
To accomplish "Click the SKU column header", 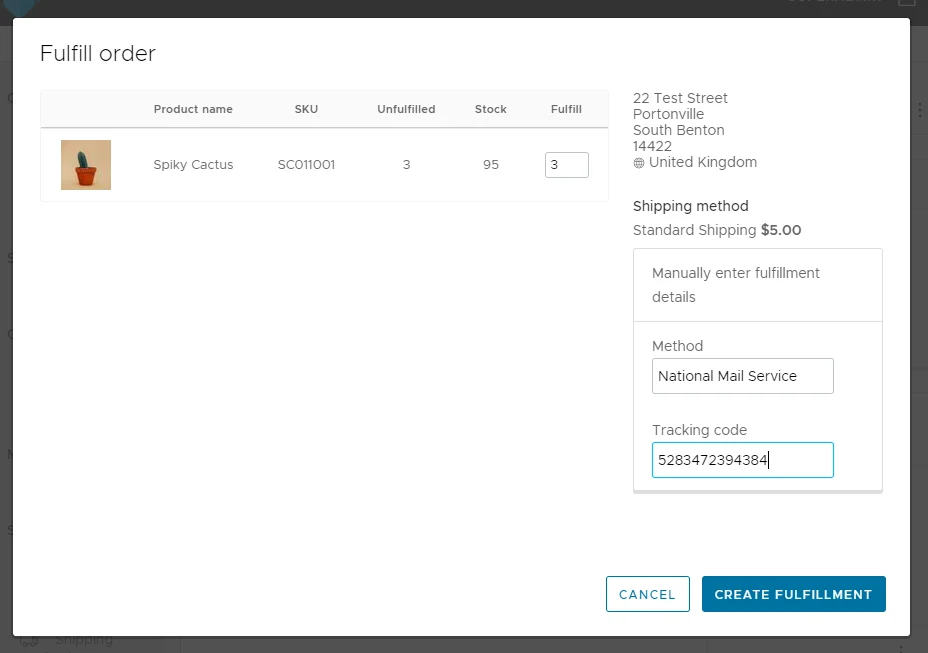I will click(x=306, y=109).
